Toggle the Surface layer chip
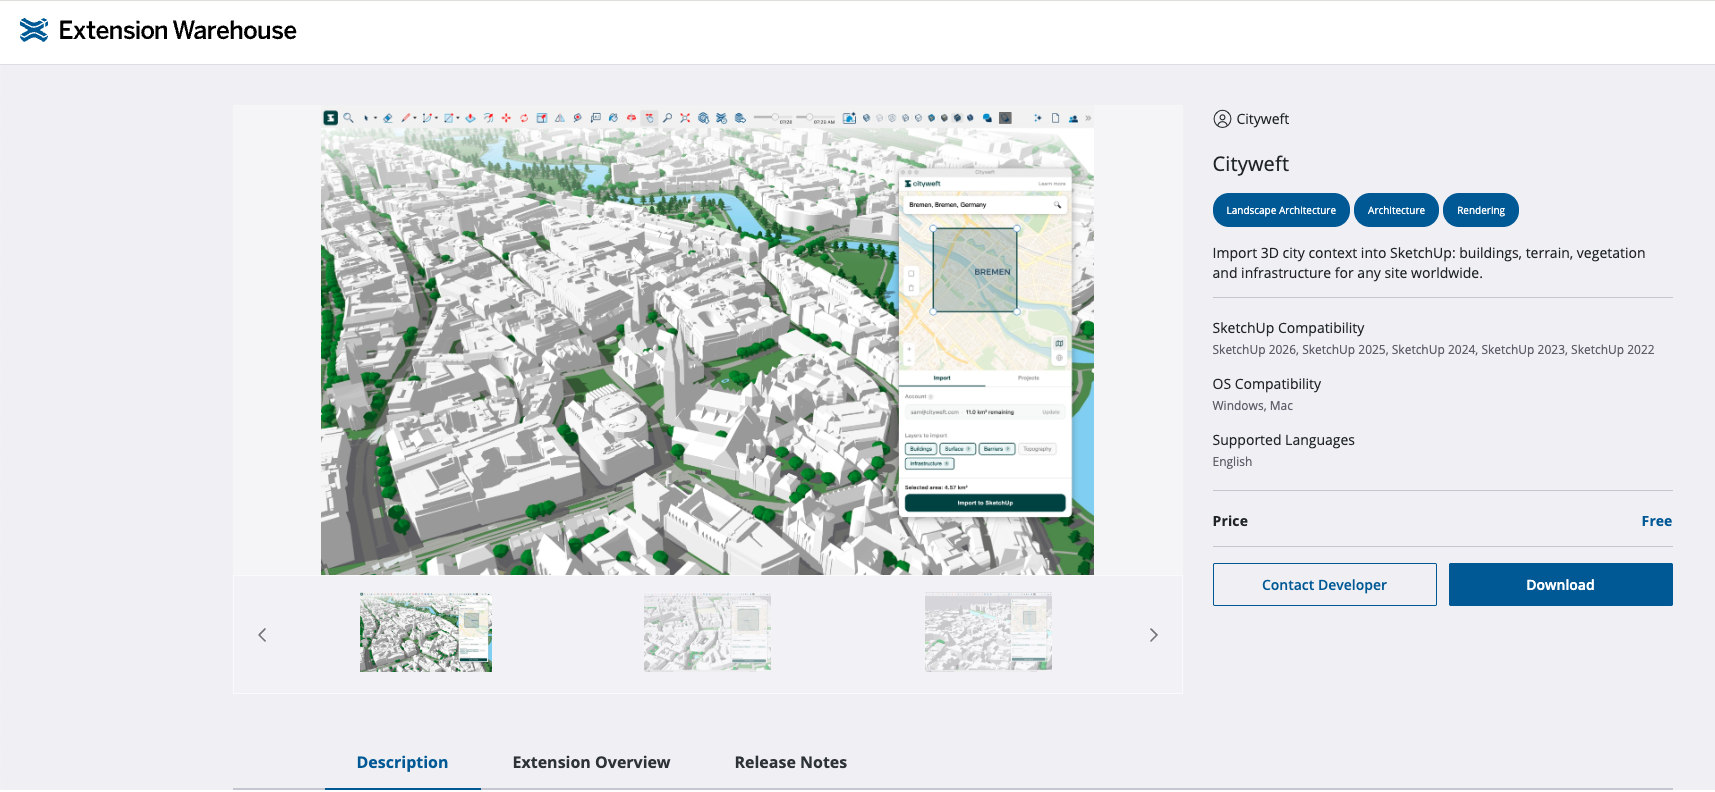Image resolution: width=1715 pixels, height=792 pixels. (957, 449)
